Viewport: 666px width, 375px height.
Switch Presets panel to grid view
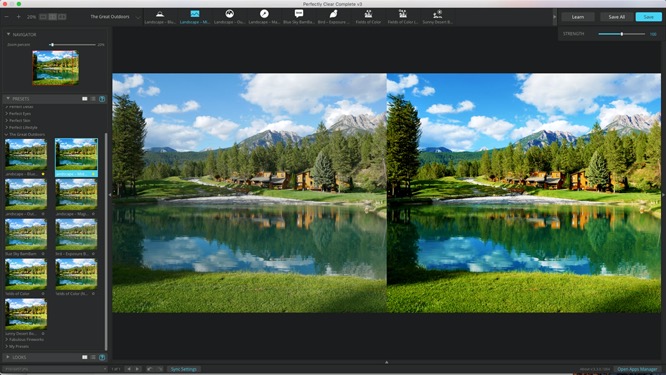85,99
